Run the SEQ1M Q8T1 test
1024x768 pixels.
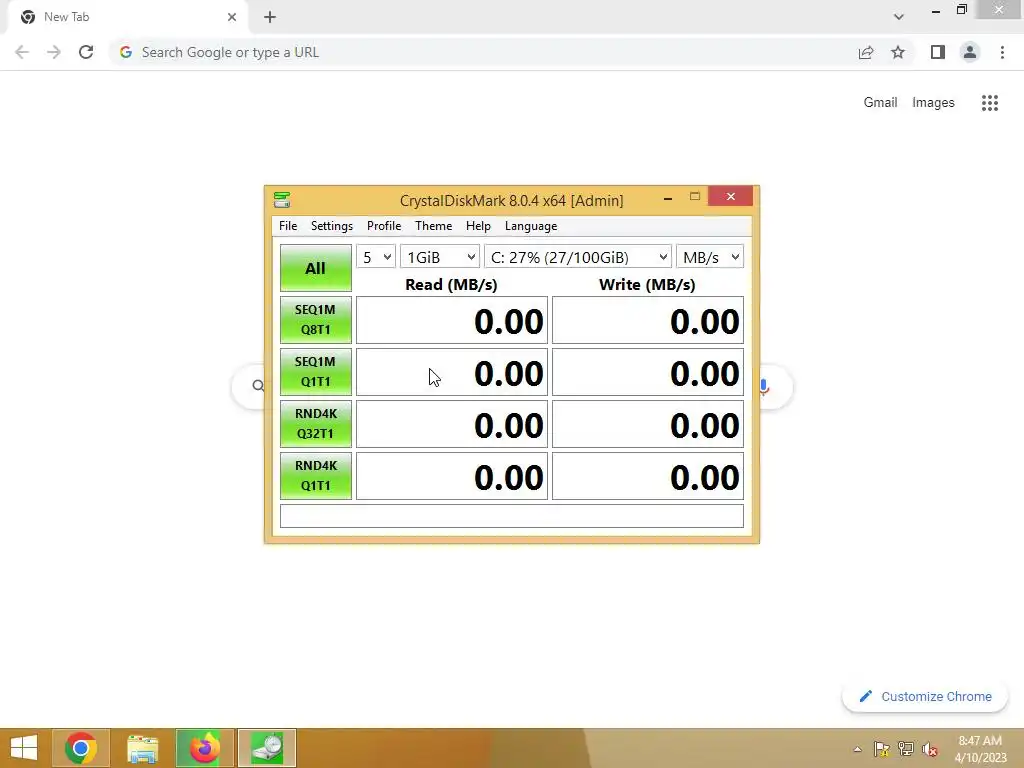coord(315,320)
